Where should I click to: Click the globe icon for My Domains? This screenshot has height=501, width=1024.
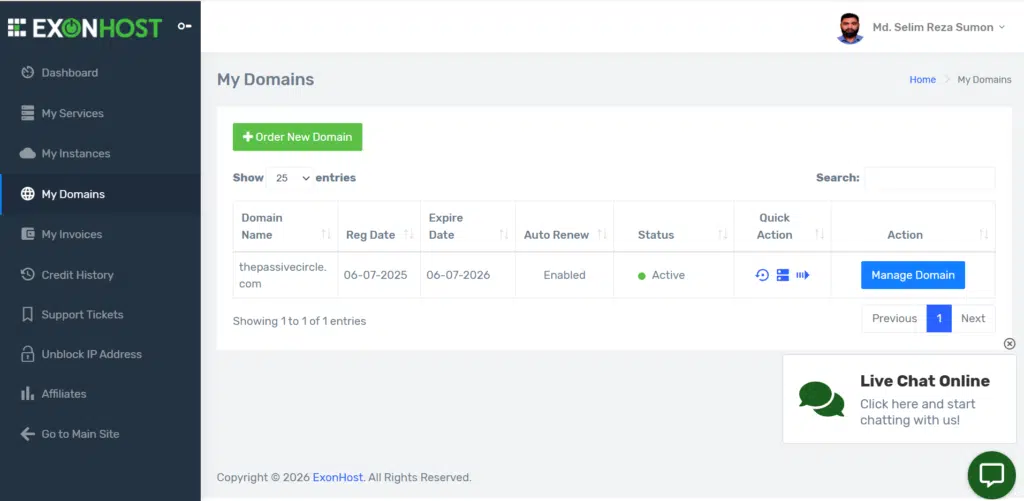click(x=27, y=194)
